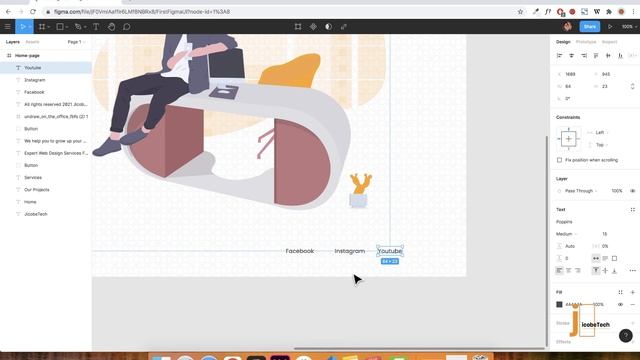Align selection horizontal centers
The image size is (640, 360).
pyautogui.click(x=571, y=55)
